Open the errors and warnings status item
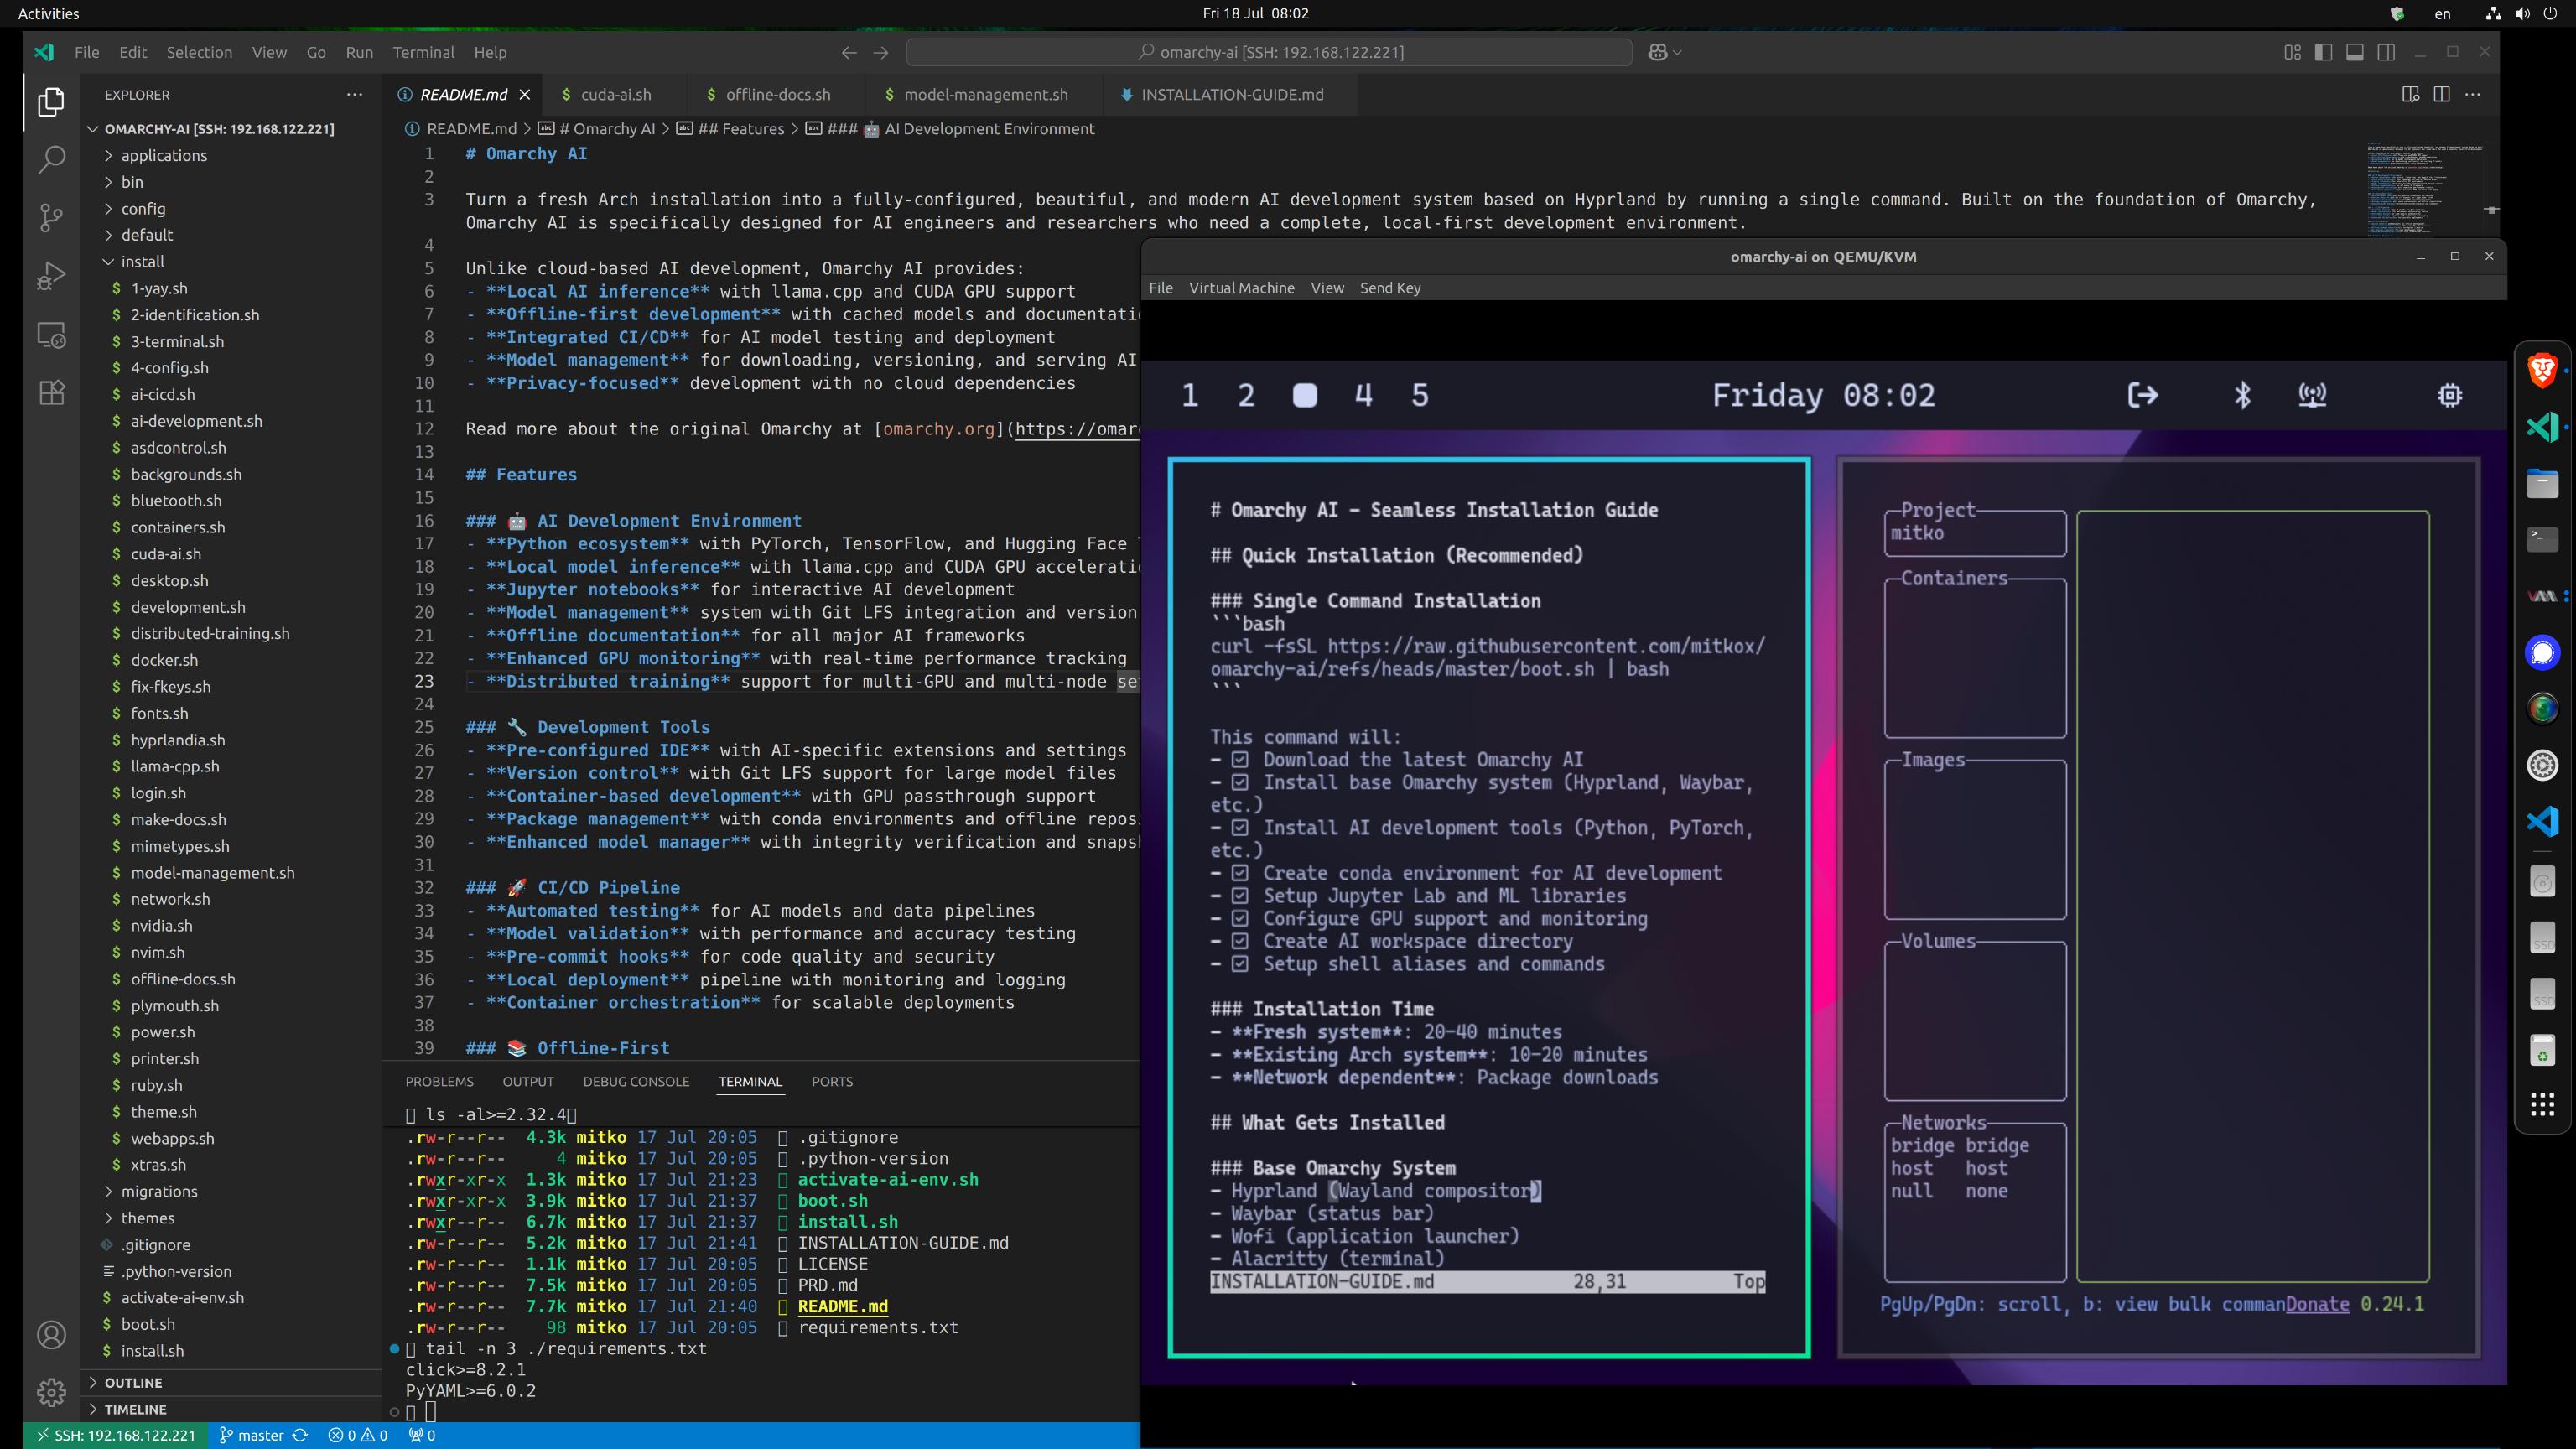Image resolution: width=2576 pixels, height=1449 pixels. point(358,1435)
